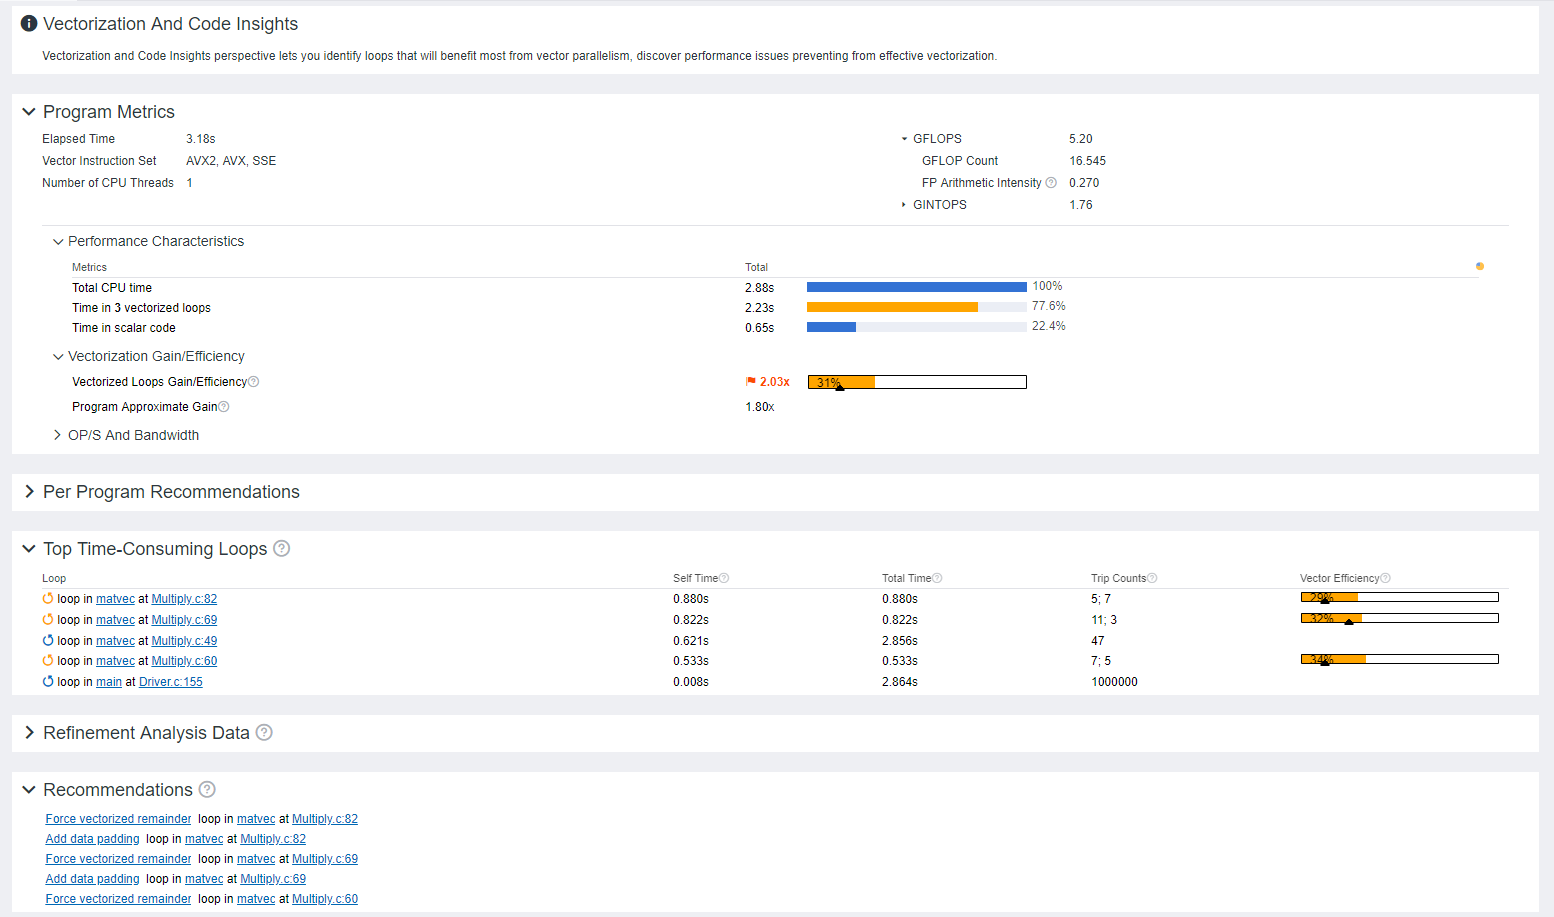Click the Vector Efficiency bar for Multiply.c:82 loop
The image size is (1554, 917).
click(x=1399, y=598)
